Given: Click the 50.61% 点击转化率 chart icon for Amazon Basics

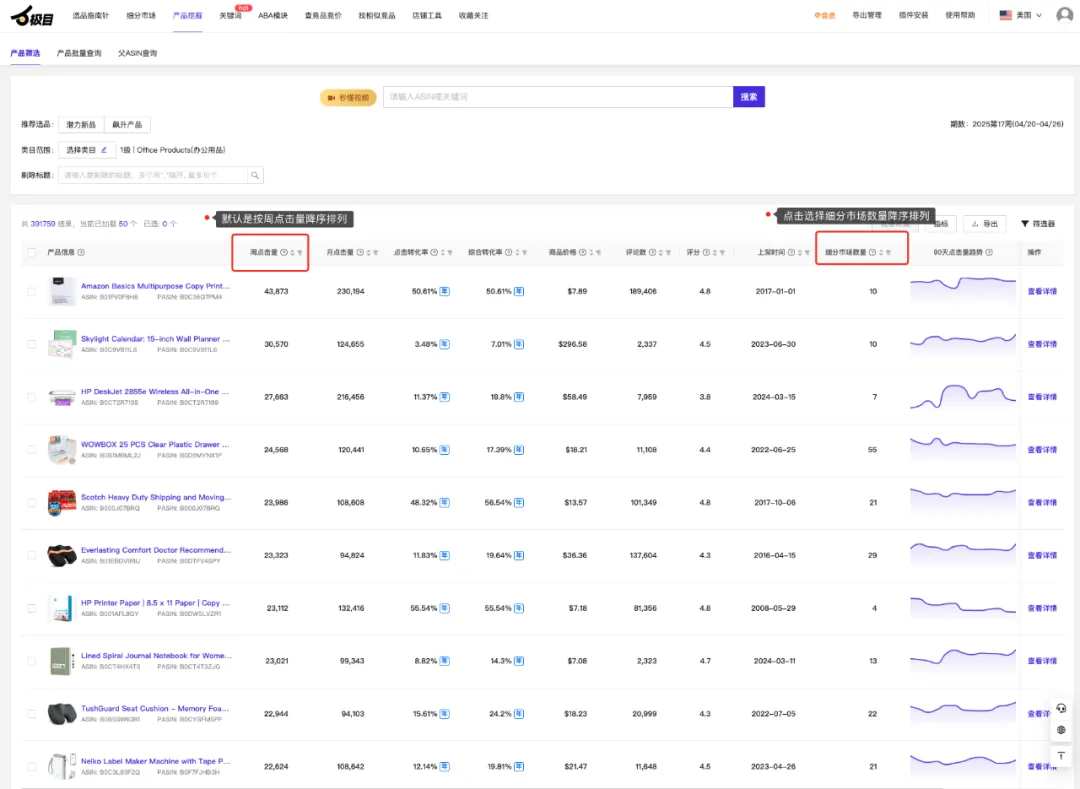Looking at the screenshot, I should (x=445, y=291).
